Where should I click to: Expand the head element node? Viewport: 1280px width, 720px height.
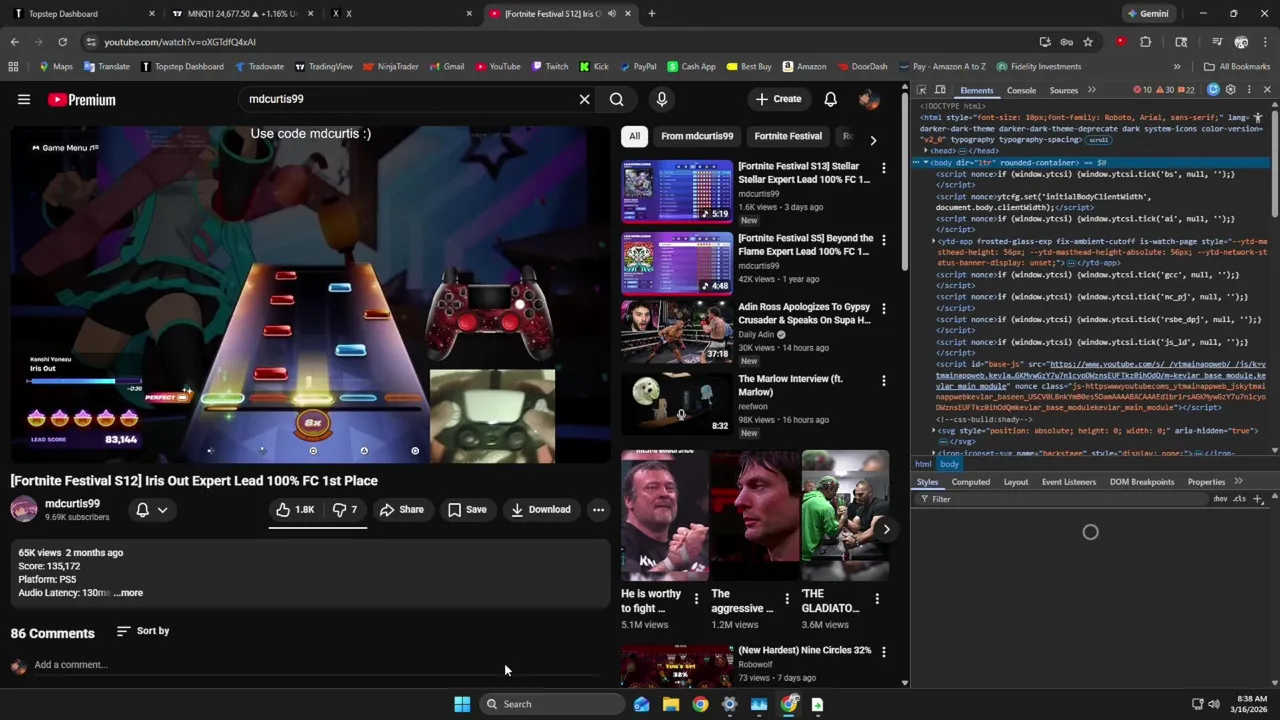point(925,151)
